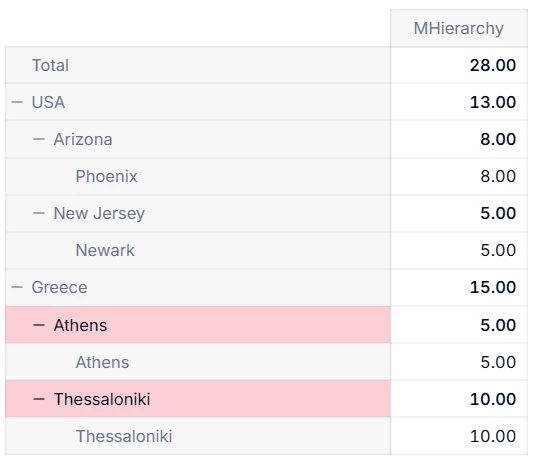
Task: Select the Thessaloniki child row
Action: (198, 436)
